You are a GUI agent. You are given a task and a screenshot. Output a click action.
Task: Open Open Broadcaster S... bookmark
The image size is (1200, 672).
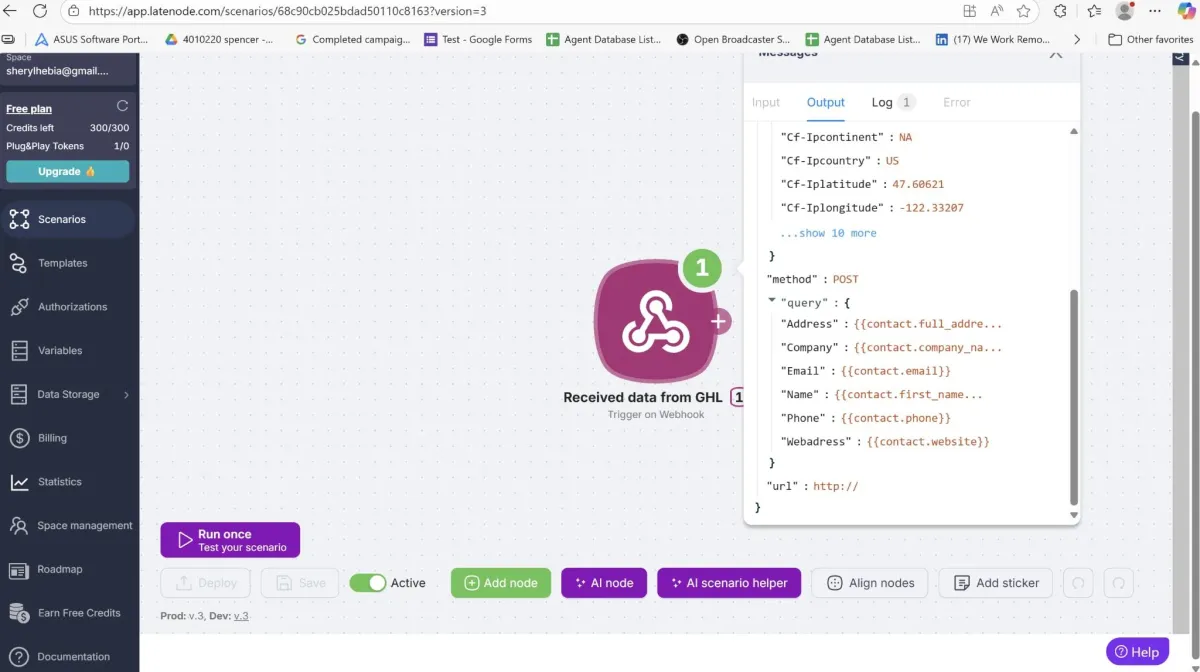[x=733, y=39]
